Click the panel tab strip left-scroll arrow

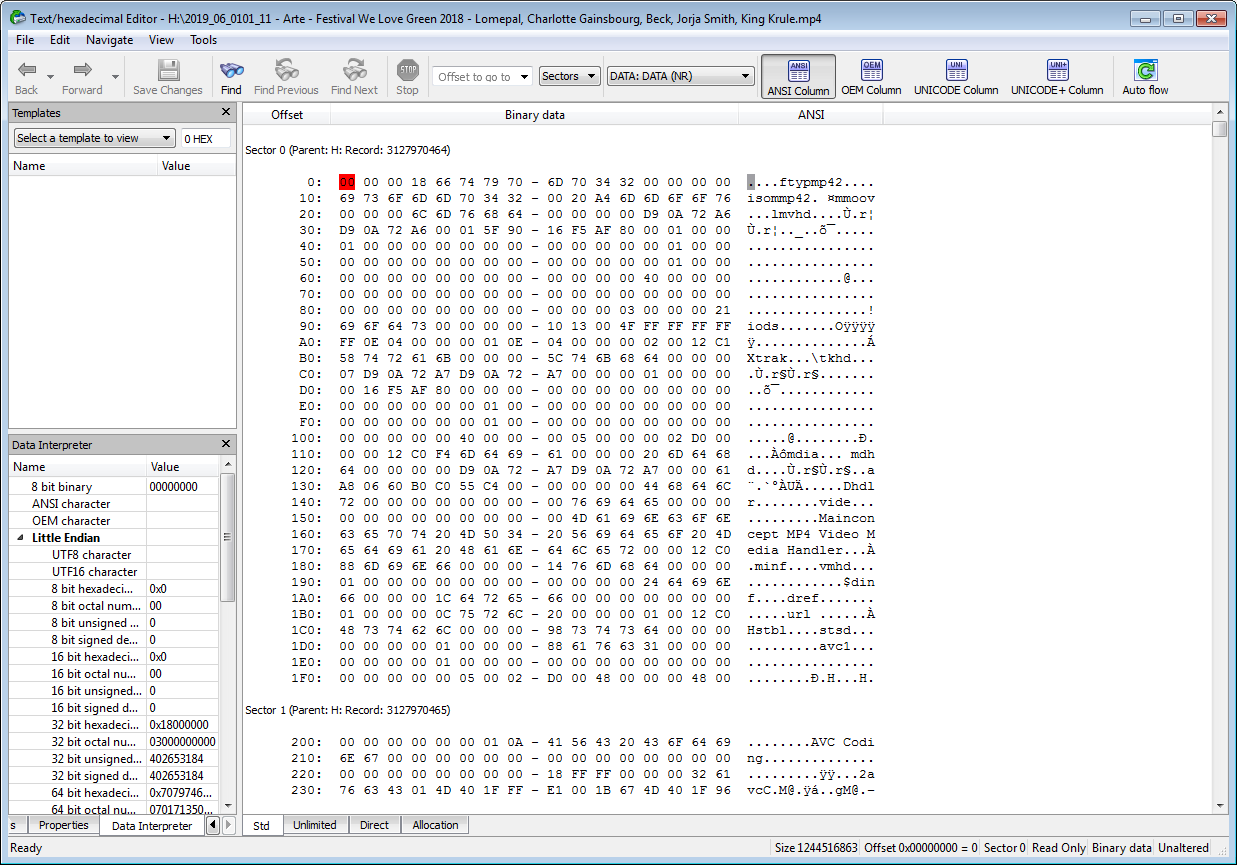pos(212,826)
